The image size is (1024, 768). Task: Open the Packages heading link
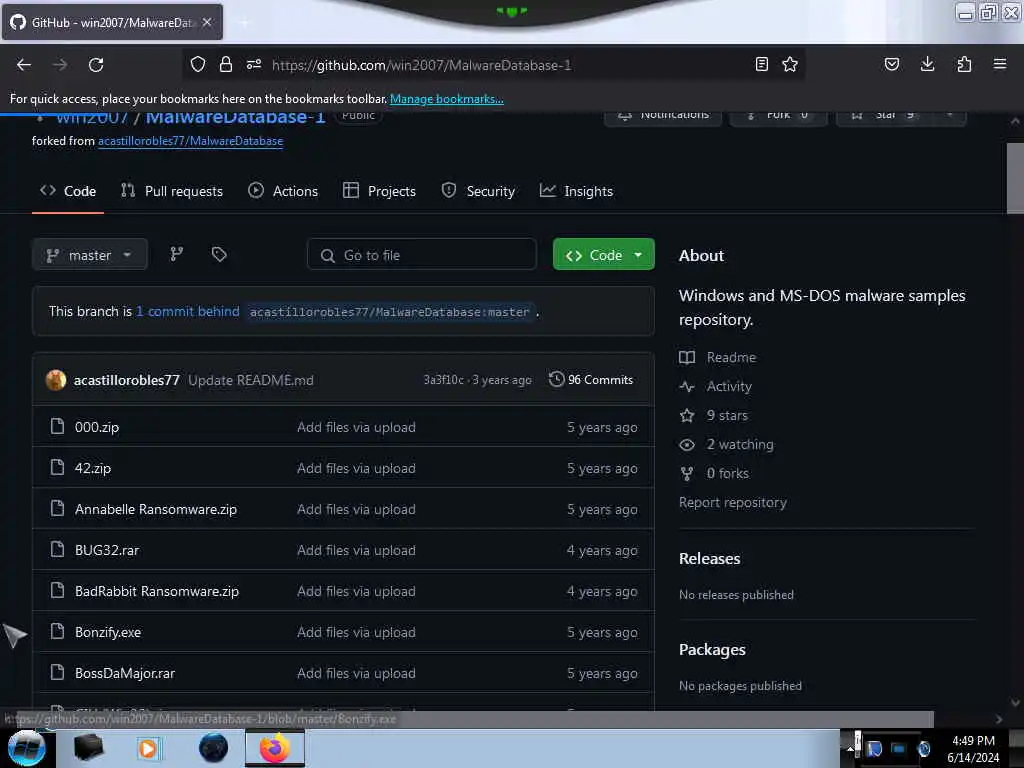pyautogui.click(x=712, y=650)
